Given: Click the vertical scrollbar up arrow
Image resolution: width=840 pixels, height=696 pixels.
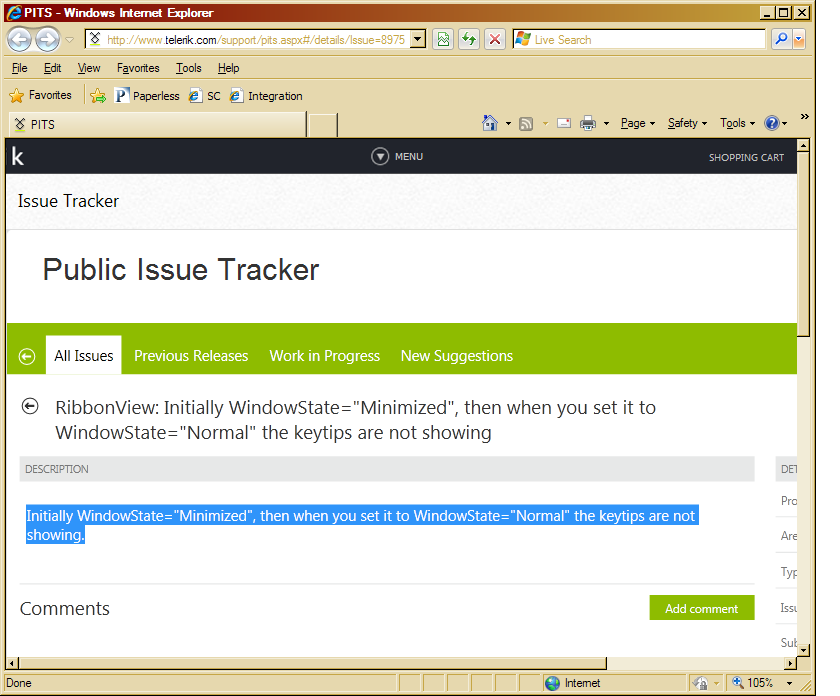Looking at the screenshot, I should 802,146.
